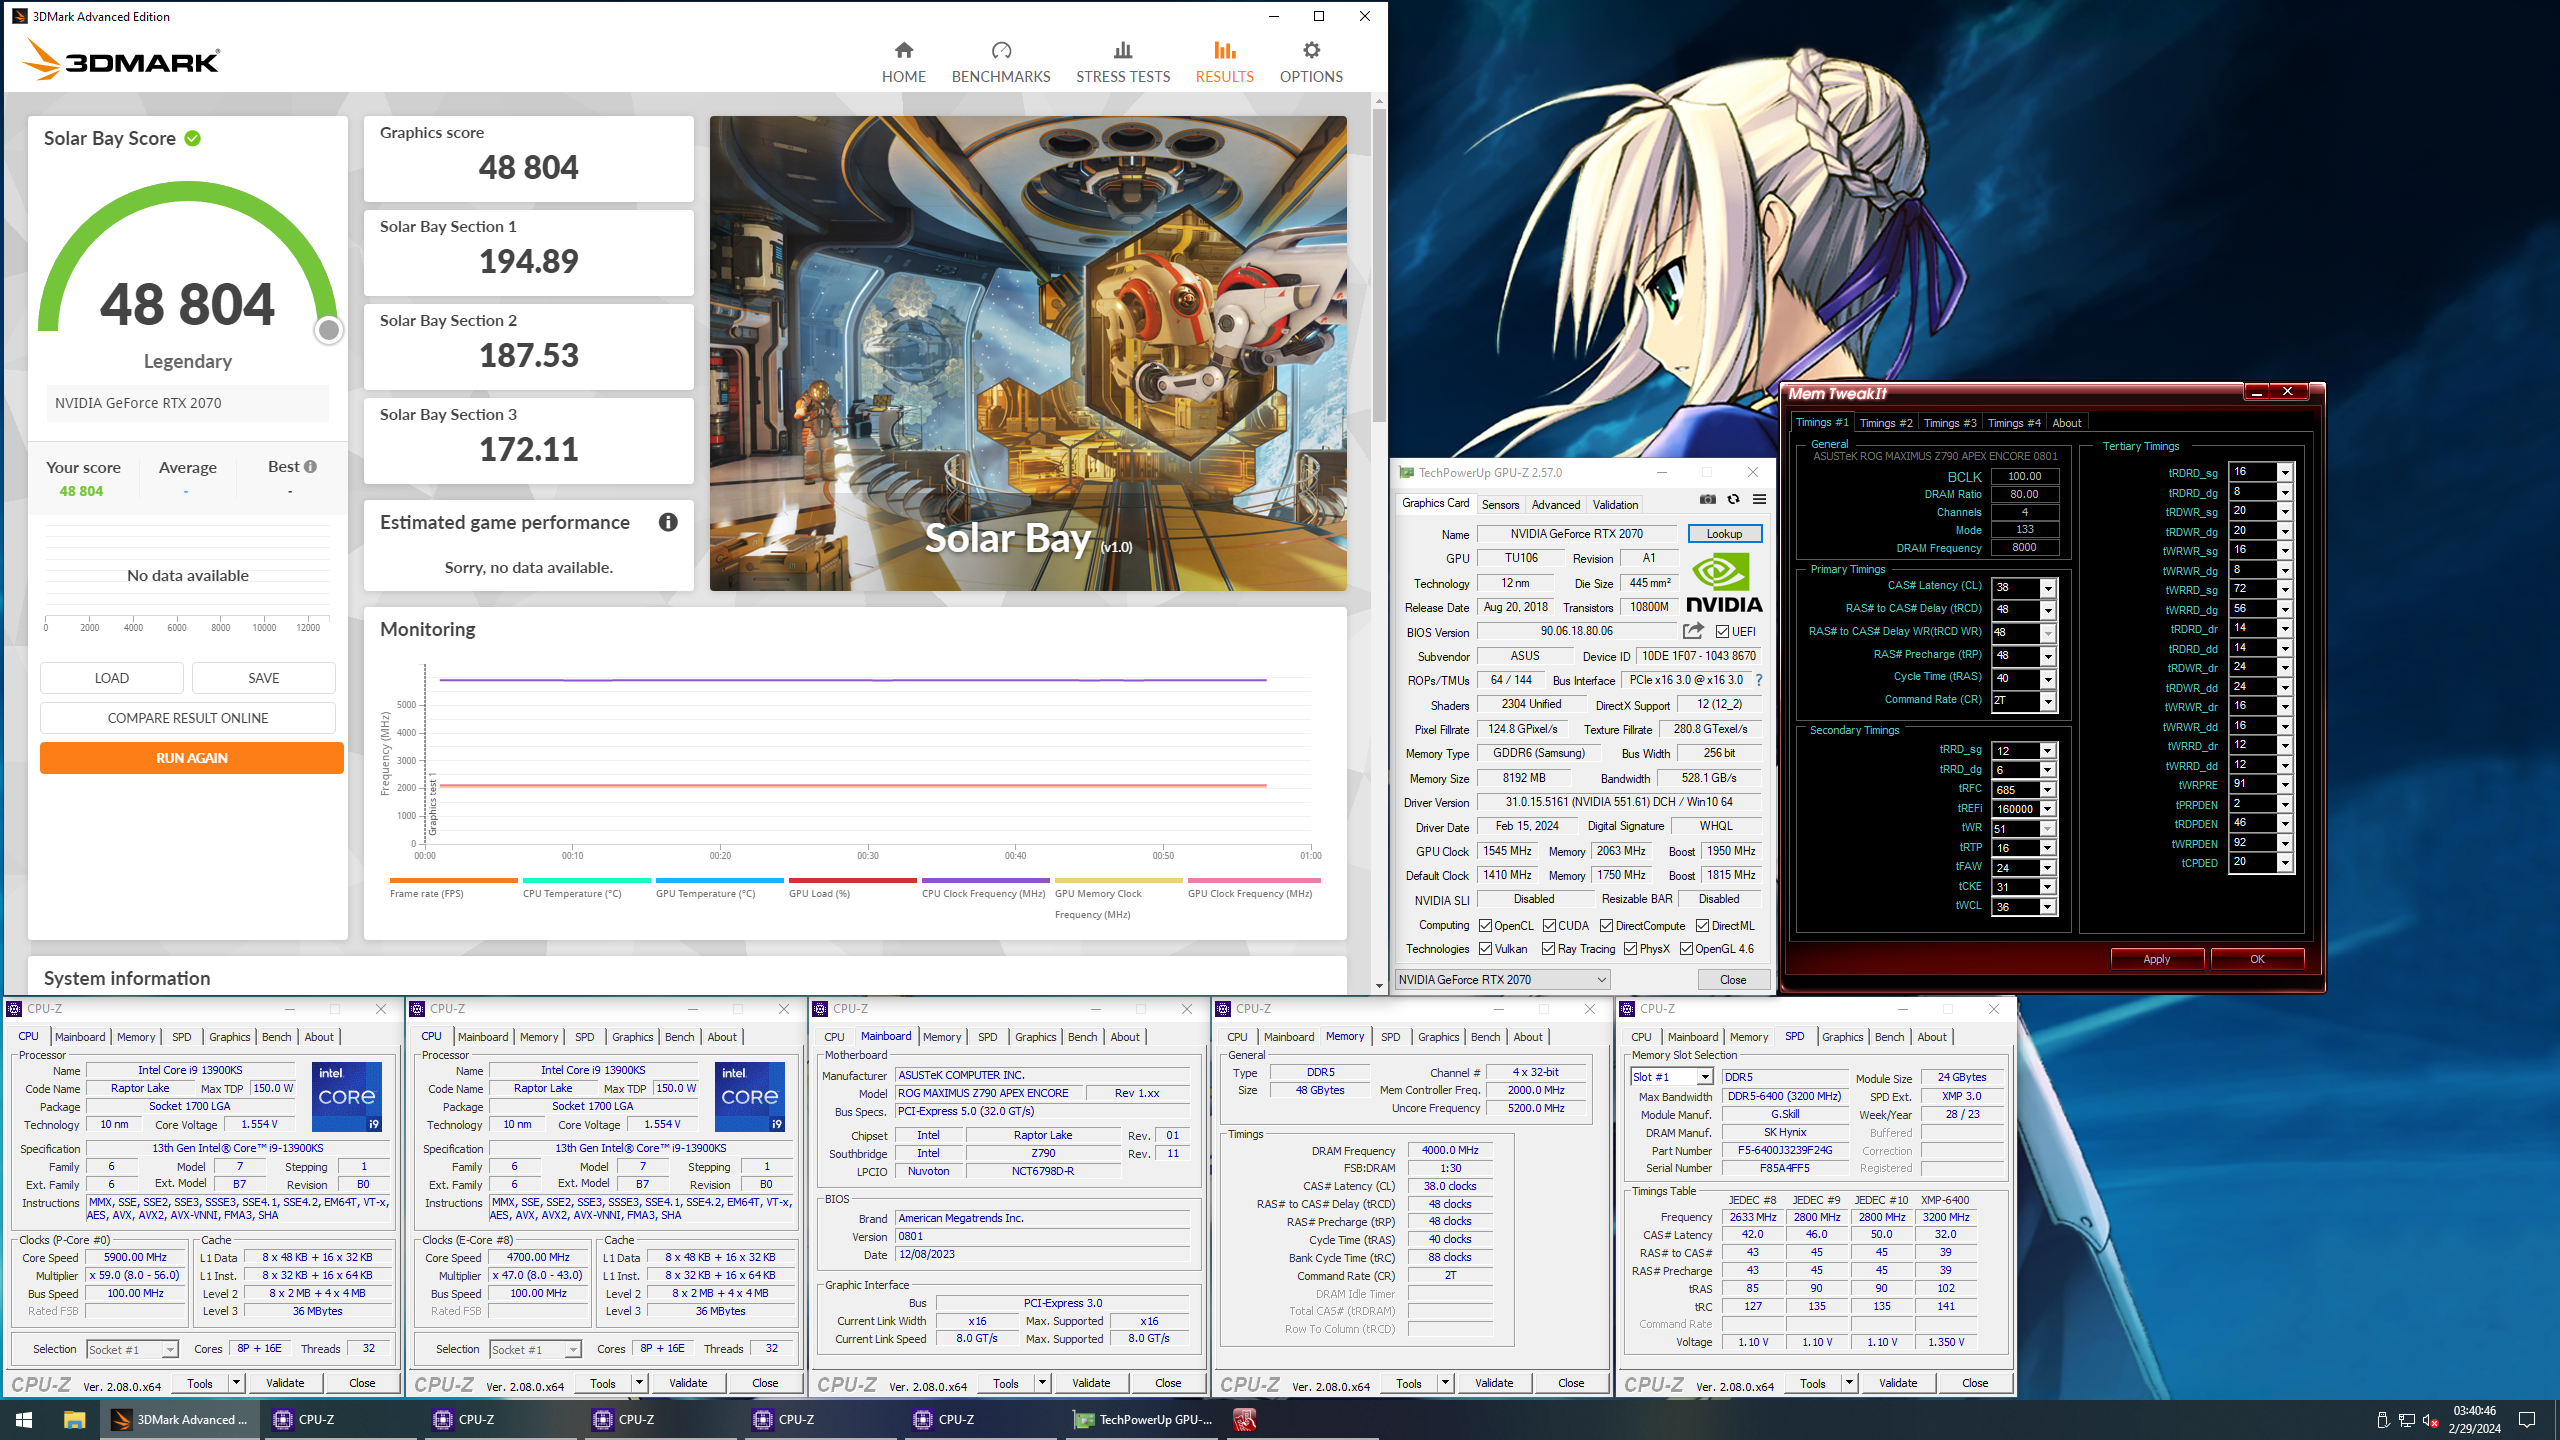Click 3DMark Advanced taskbar item
The width and height of the screenshot is (2560, 1440).
(x=180, y=1419)
